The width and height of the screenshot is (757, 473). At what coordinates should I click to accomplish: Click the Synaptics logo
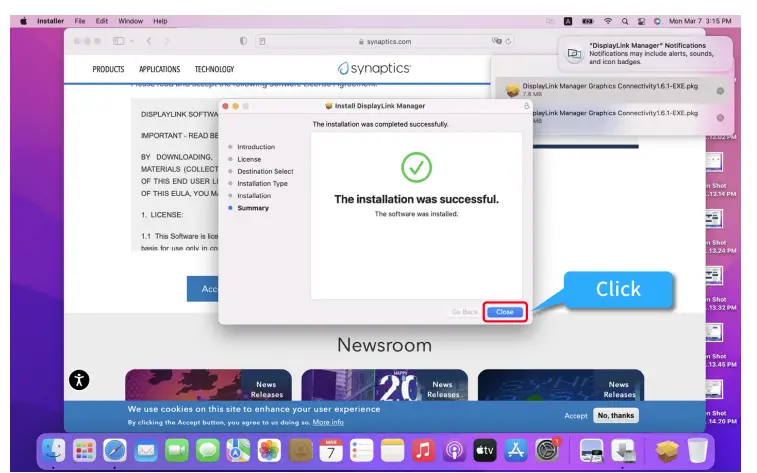[x=374, y=69]
